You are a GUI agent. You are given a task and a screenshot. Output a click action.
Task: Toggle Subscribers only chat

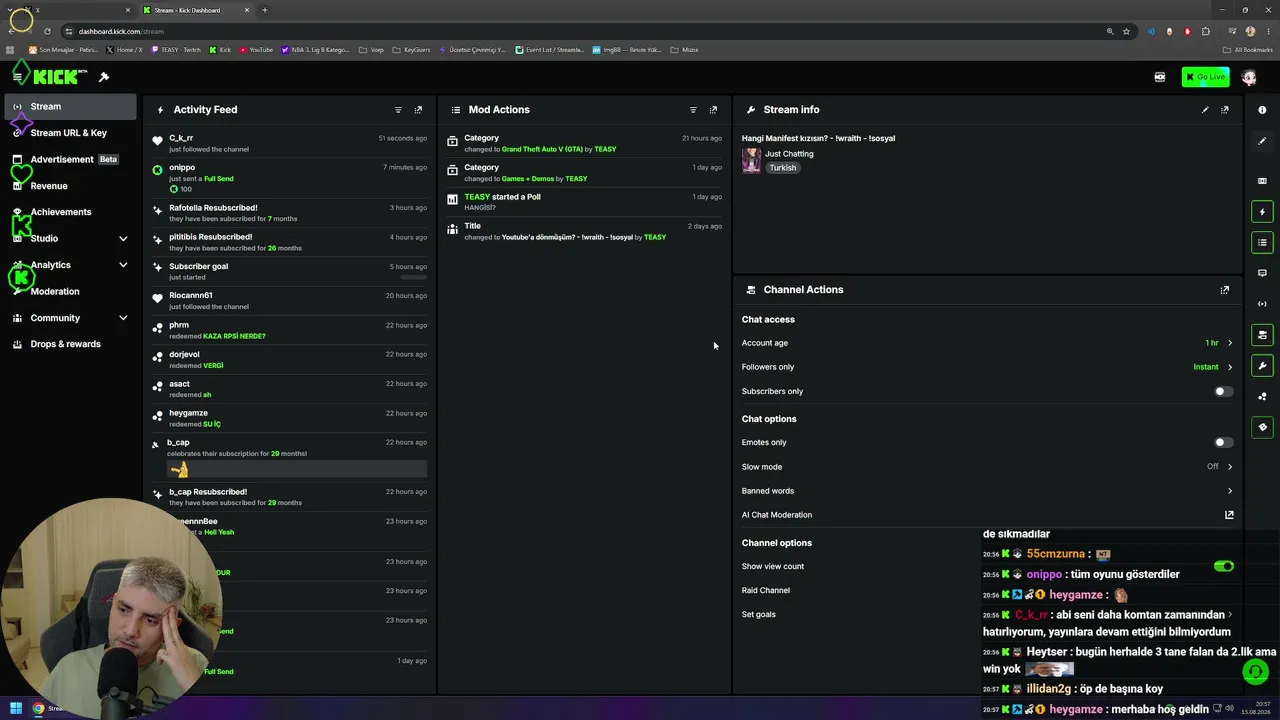coord(1223,391)
